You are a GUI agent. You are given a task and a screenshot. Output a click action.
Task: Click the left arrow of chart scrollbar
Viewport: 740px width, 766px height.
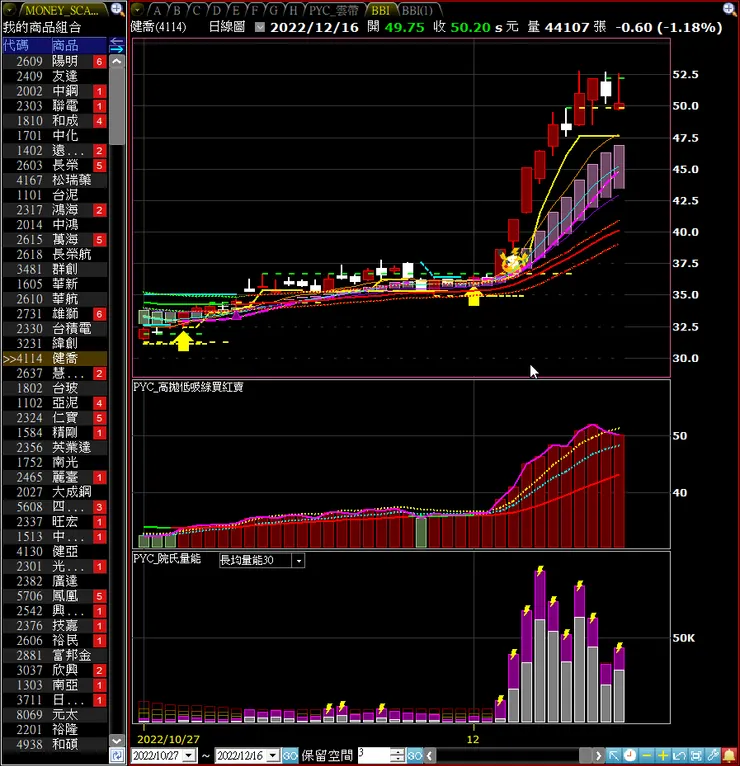429,756
